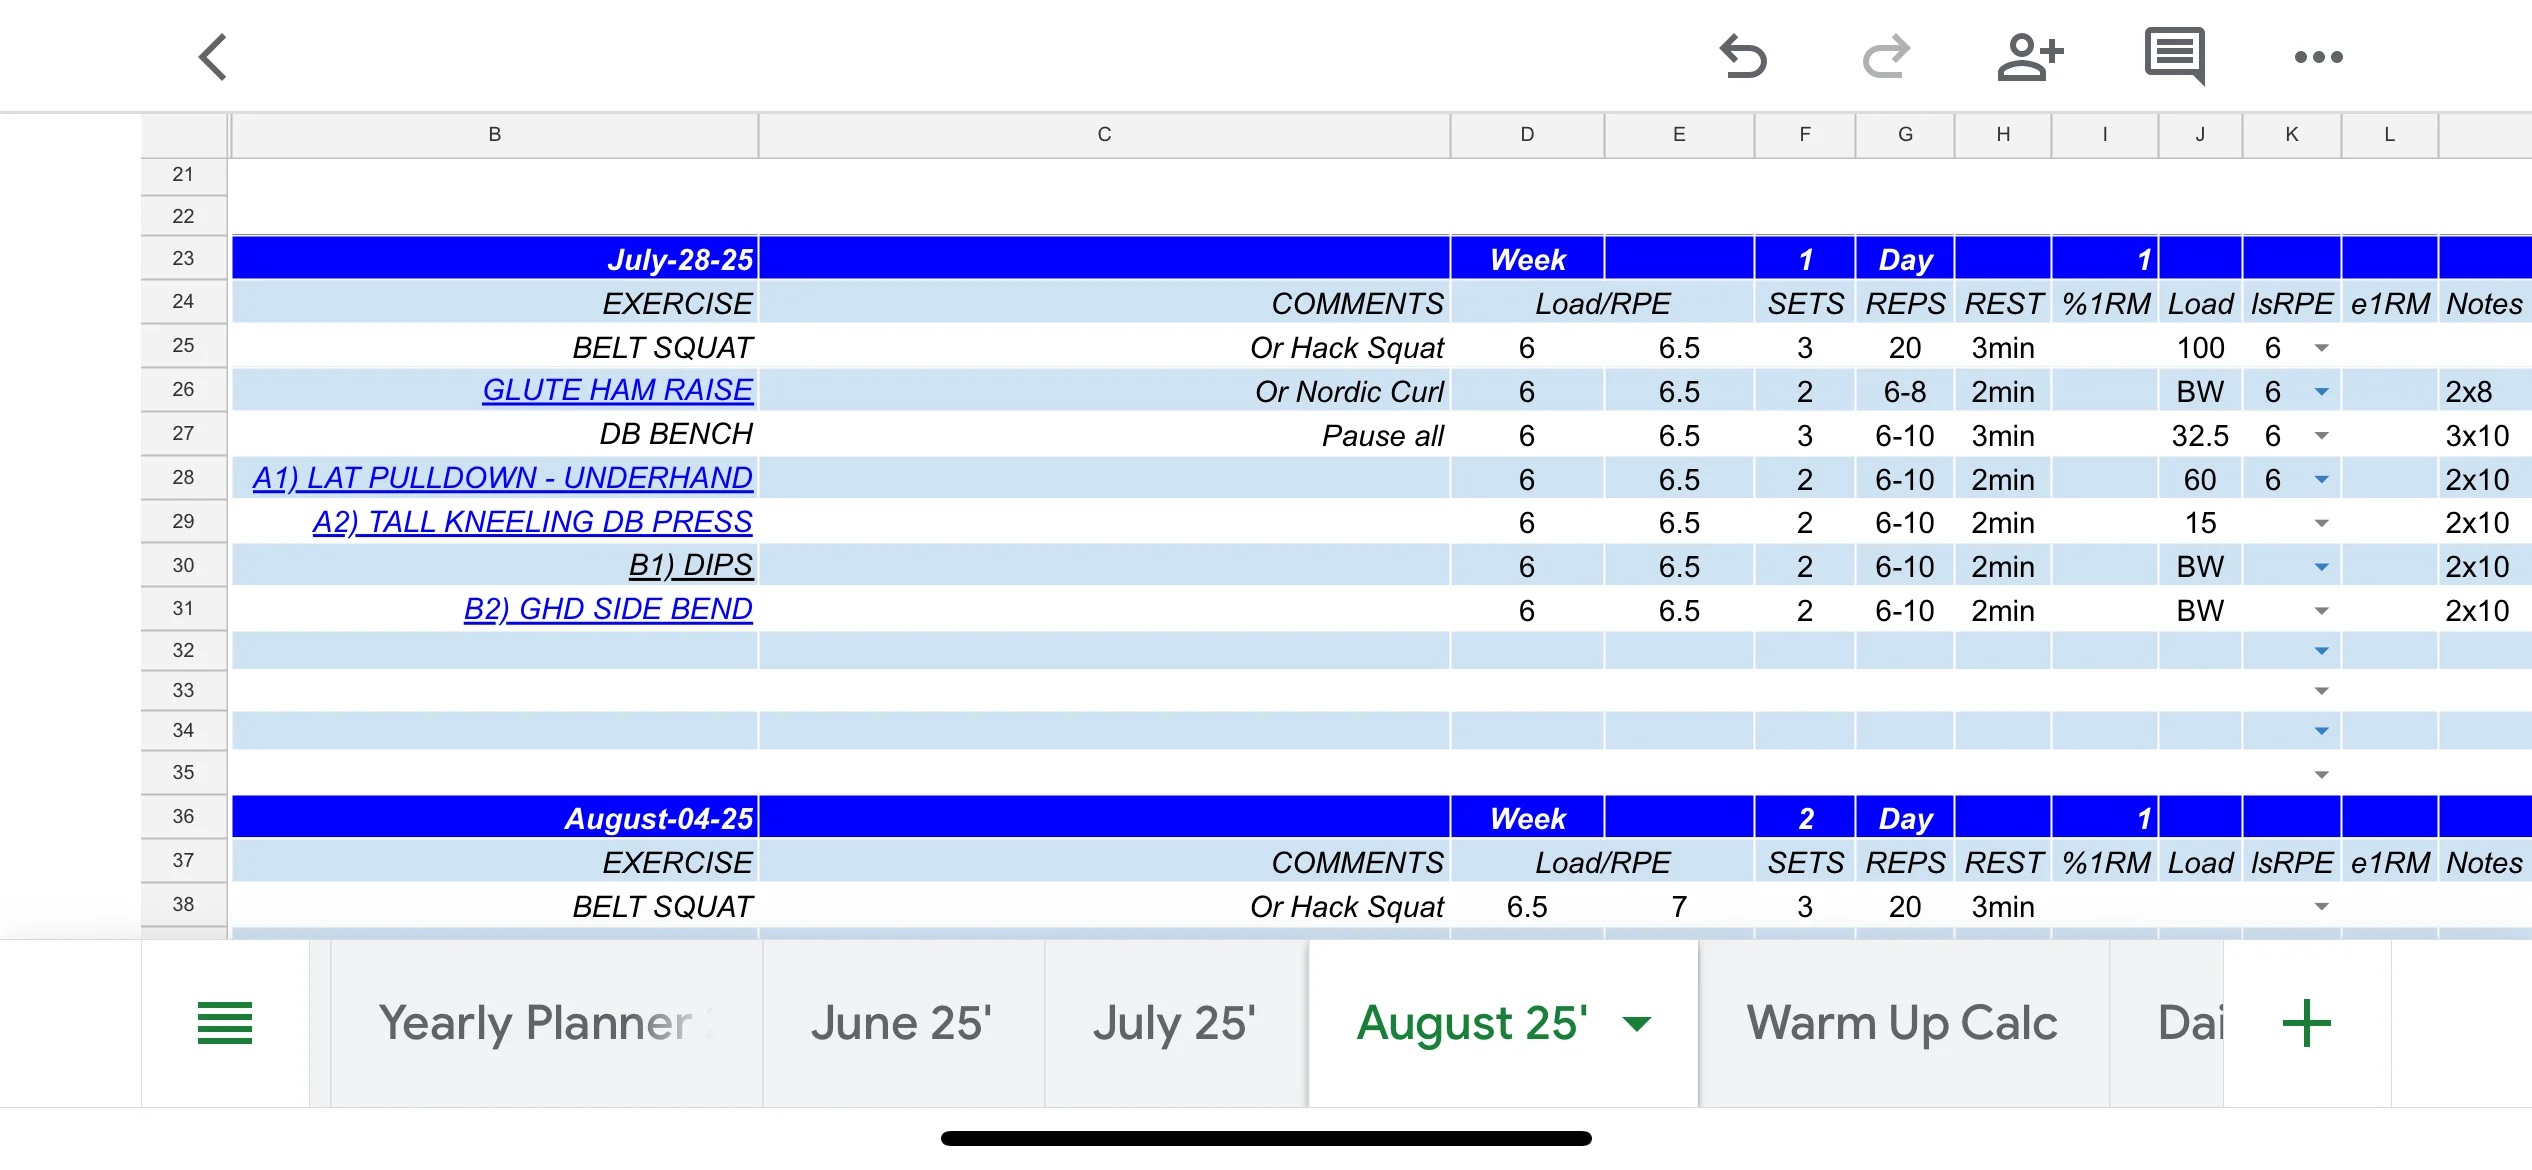Viewport: 2532px width, 1170px height.
Task: Open GLUTE HAM RAISE link
Action: 617,391
